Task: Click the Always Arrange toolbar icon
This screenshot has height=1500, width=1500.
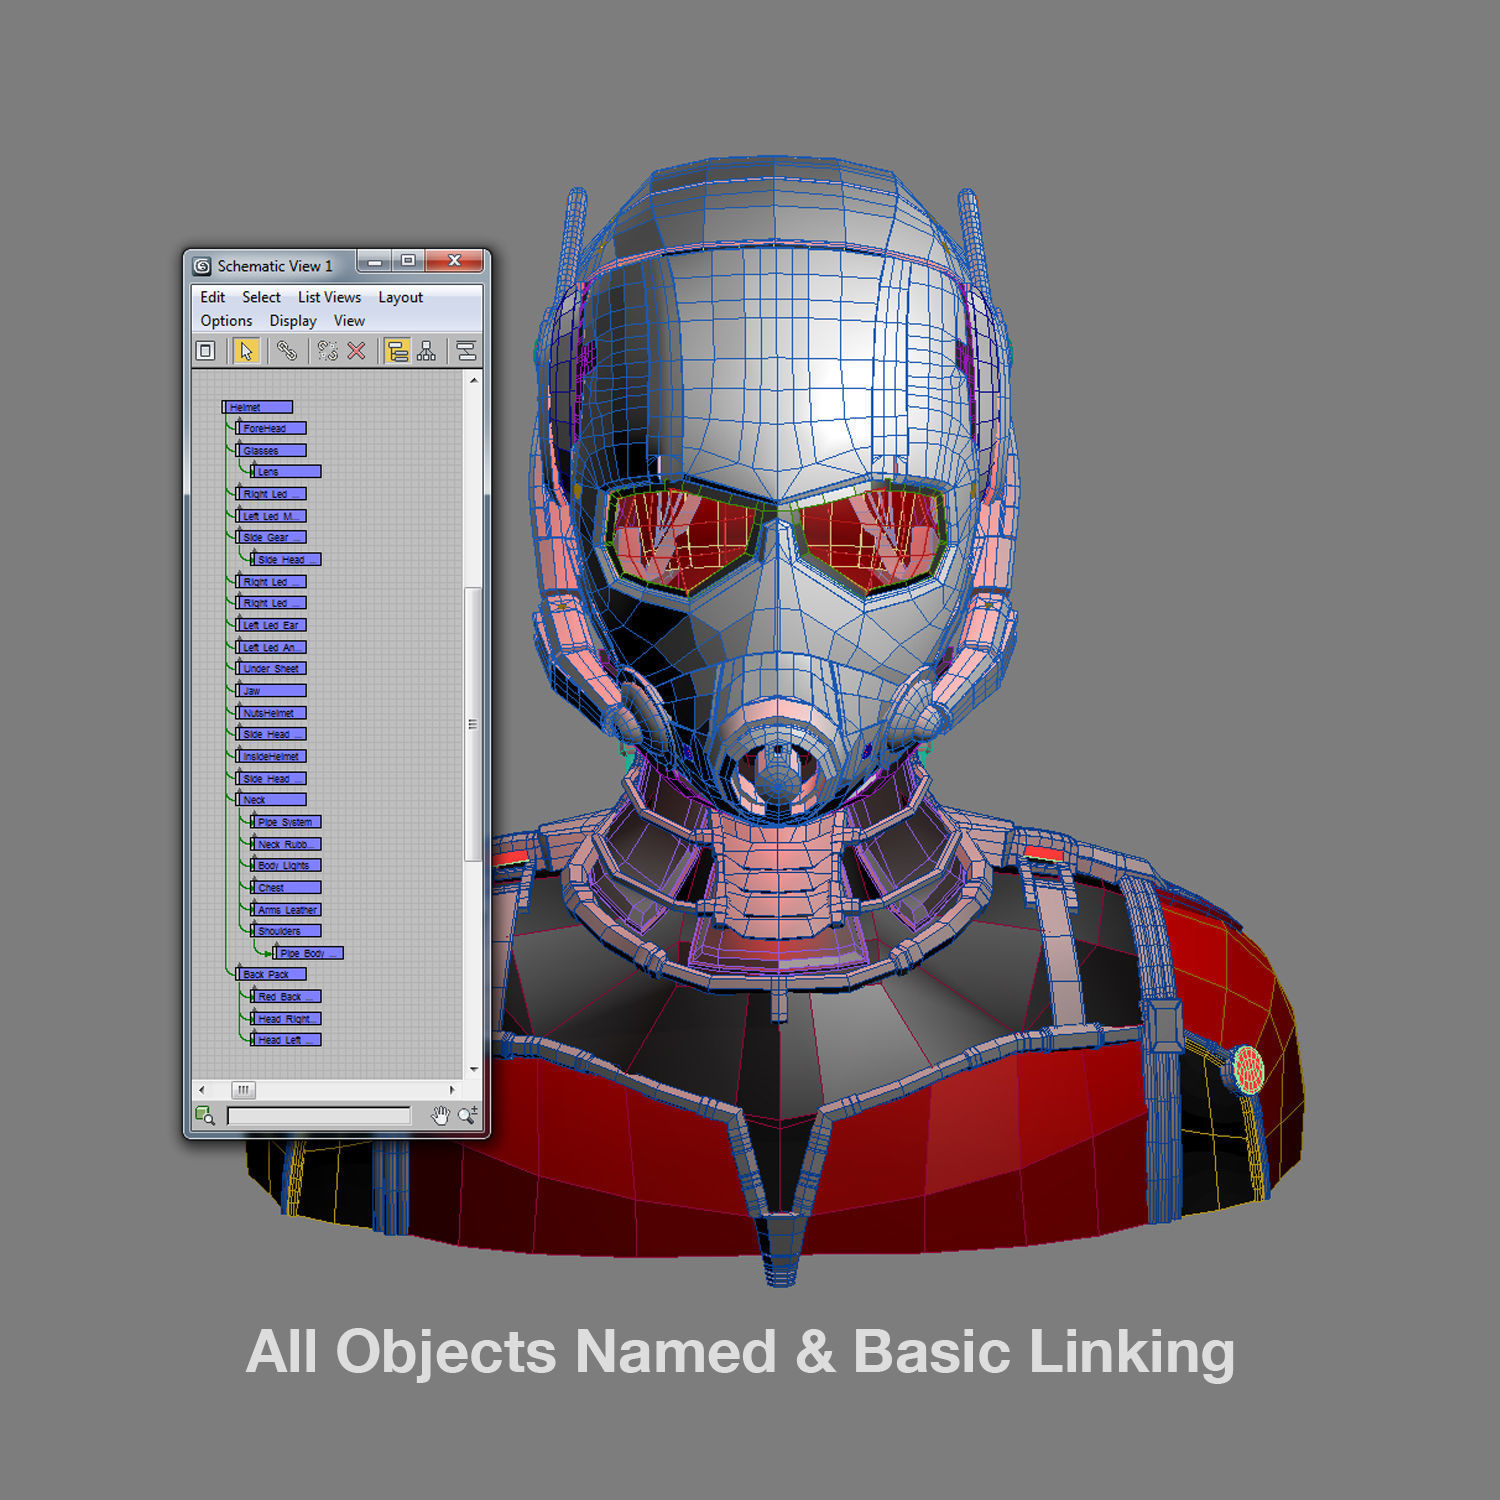Action: click(x=466, y=351)
